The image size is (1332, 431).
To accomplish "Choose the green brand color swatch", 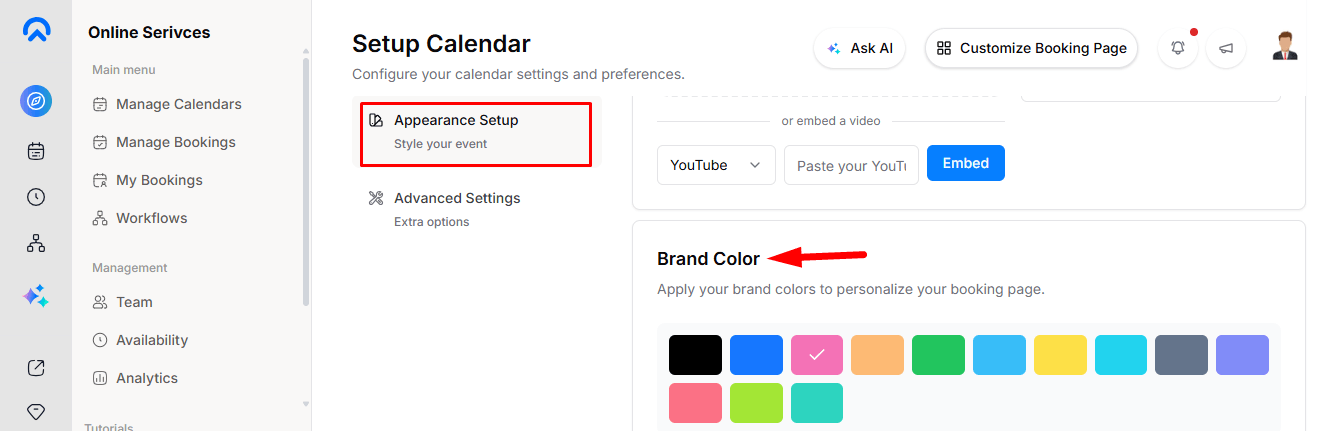I will tap(938, 355).
